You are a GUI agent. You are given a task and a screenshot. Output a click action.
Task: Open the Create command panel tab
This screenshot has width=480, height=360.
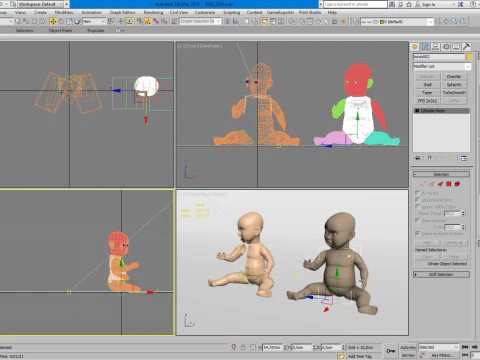click(x=415, y=47)
